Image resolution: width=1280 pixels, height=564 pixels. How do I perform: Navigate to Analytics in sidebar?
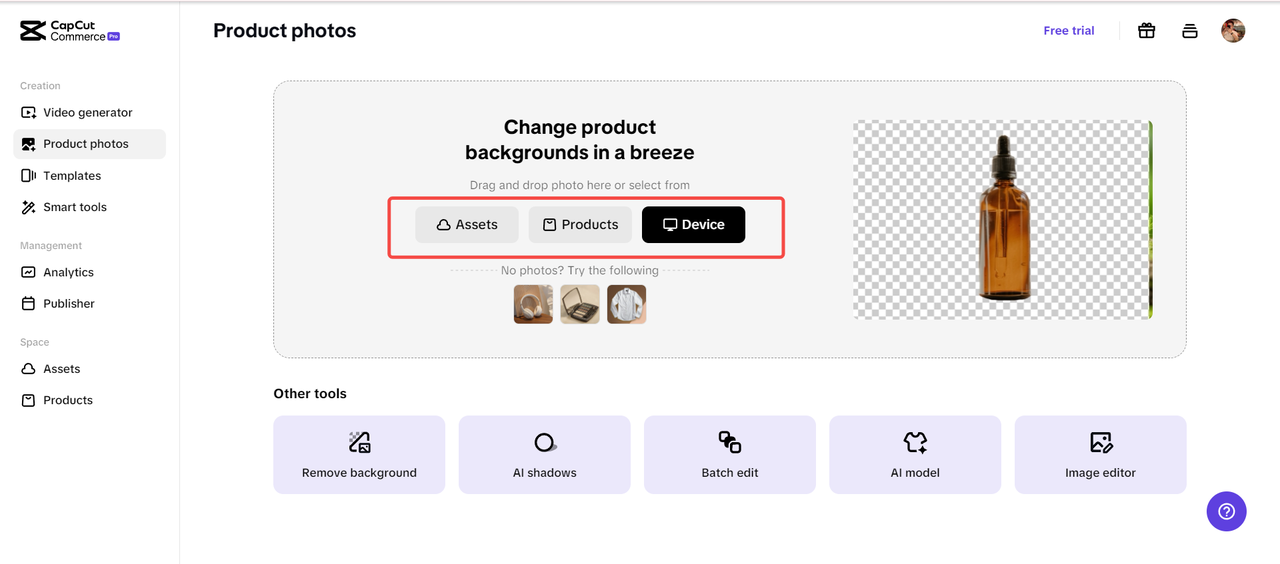pos(68,272)
